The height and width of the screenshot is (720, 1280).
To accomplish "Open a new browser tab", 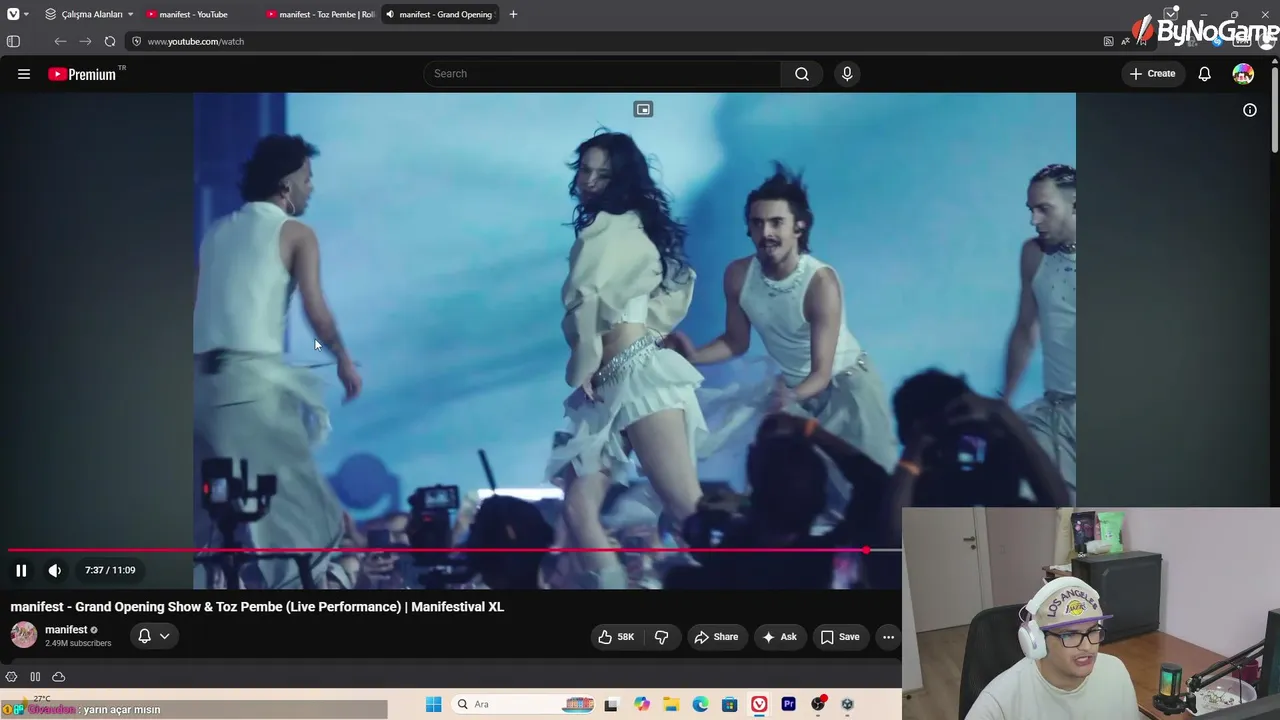I will pos(513,14).
